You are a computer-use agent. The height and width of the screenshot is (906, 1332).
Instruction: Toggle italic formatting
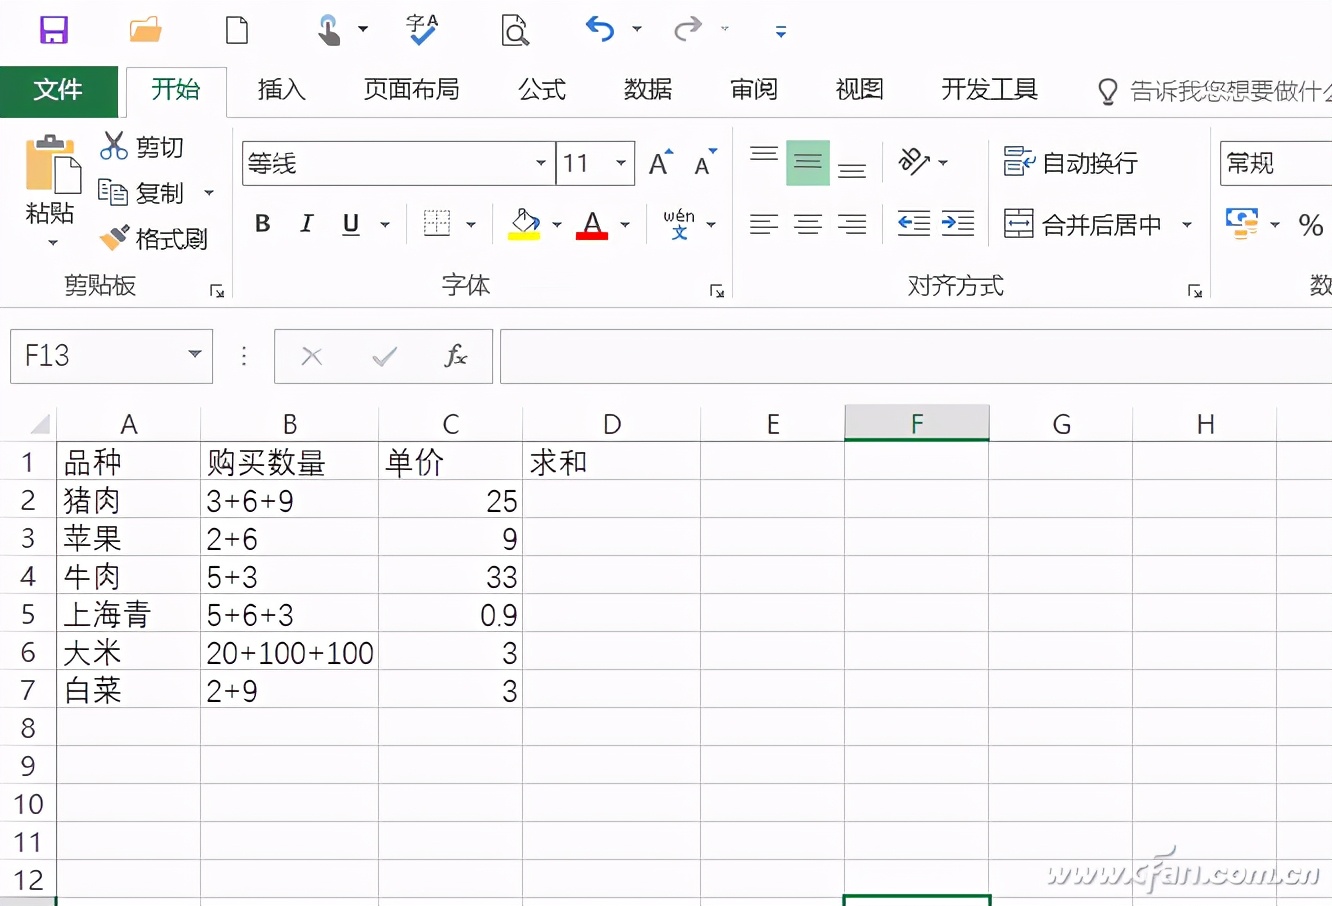tap(307, 224)
